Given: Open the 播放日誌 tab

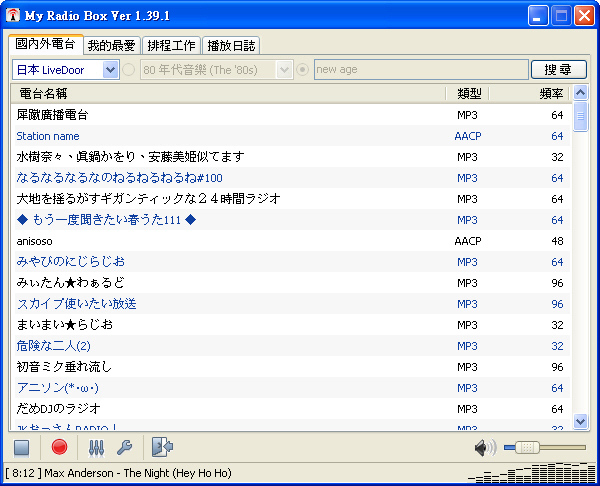Looking at the screenshot, I should coord(231,46).
